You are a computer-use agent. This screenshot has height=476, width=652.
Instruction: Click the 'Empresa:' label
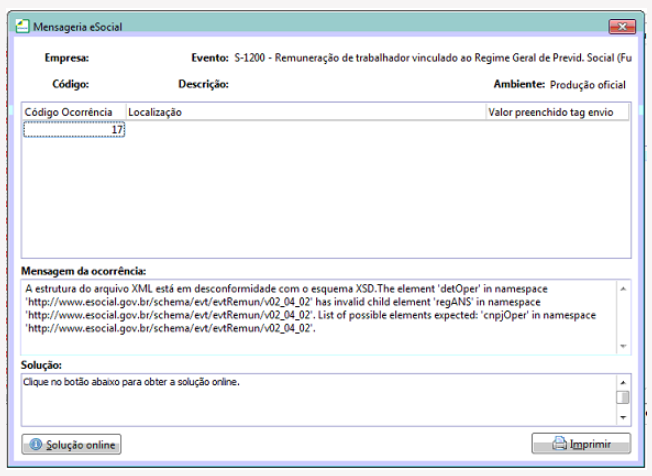[x=67, y=58]
